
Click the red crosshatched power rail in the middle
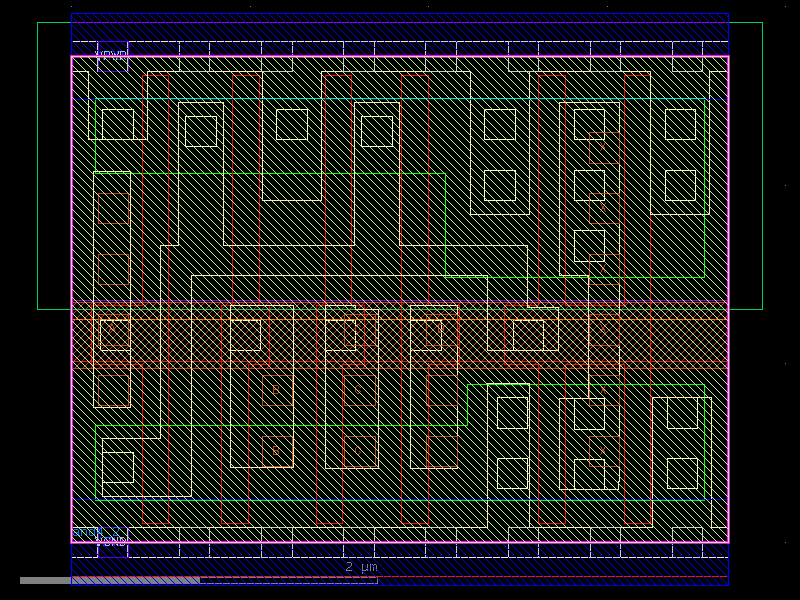tap(400, 333)
